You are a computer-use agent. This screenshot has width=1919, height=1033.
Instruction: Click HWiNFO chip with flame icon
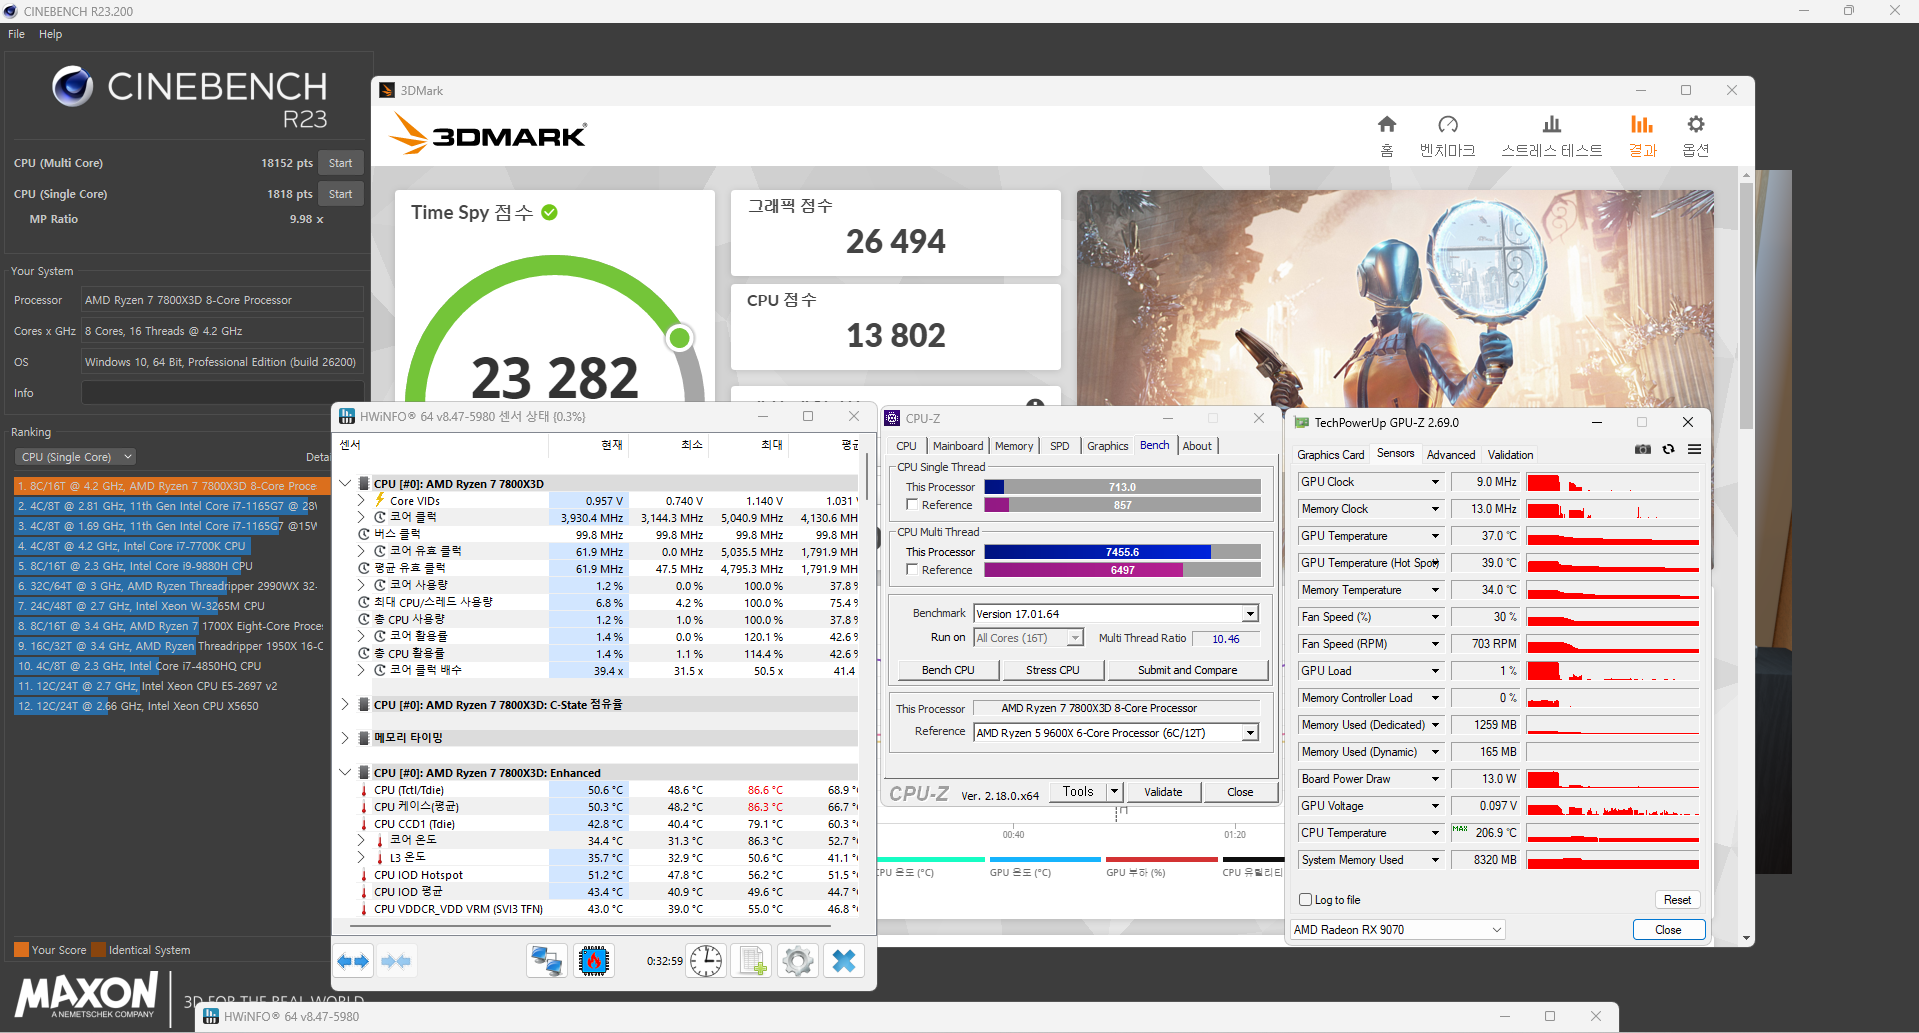point(593,961)
